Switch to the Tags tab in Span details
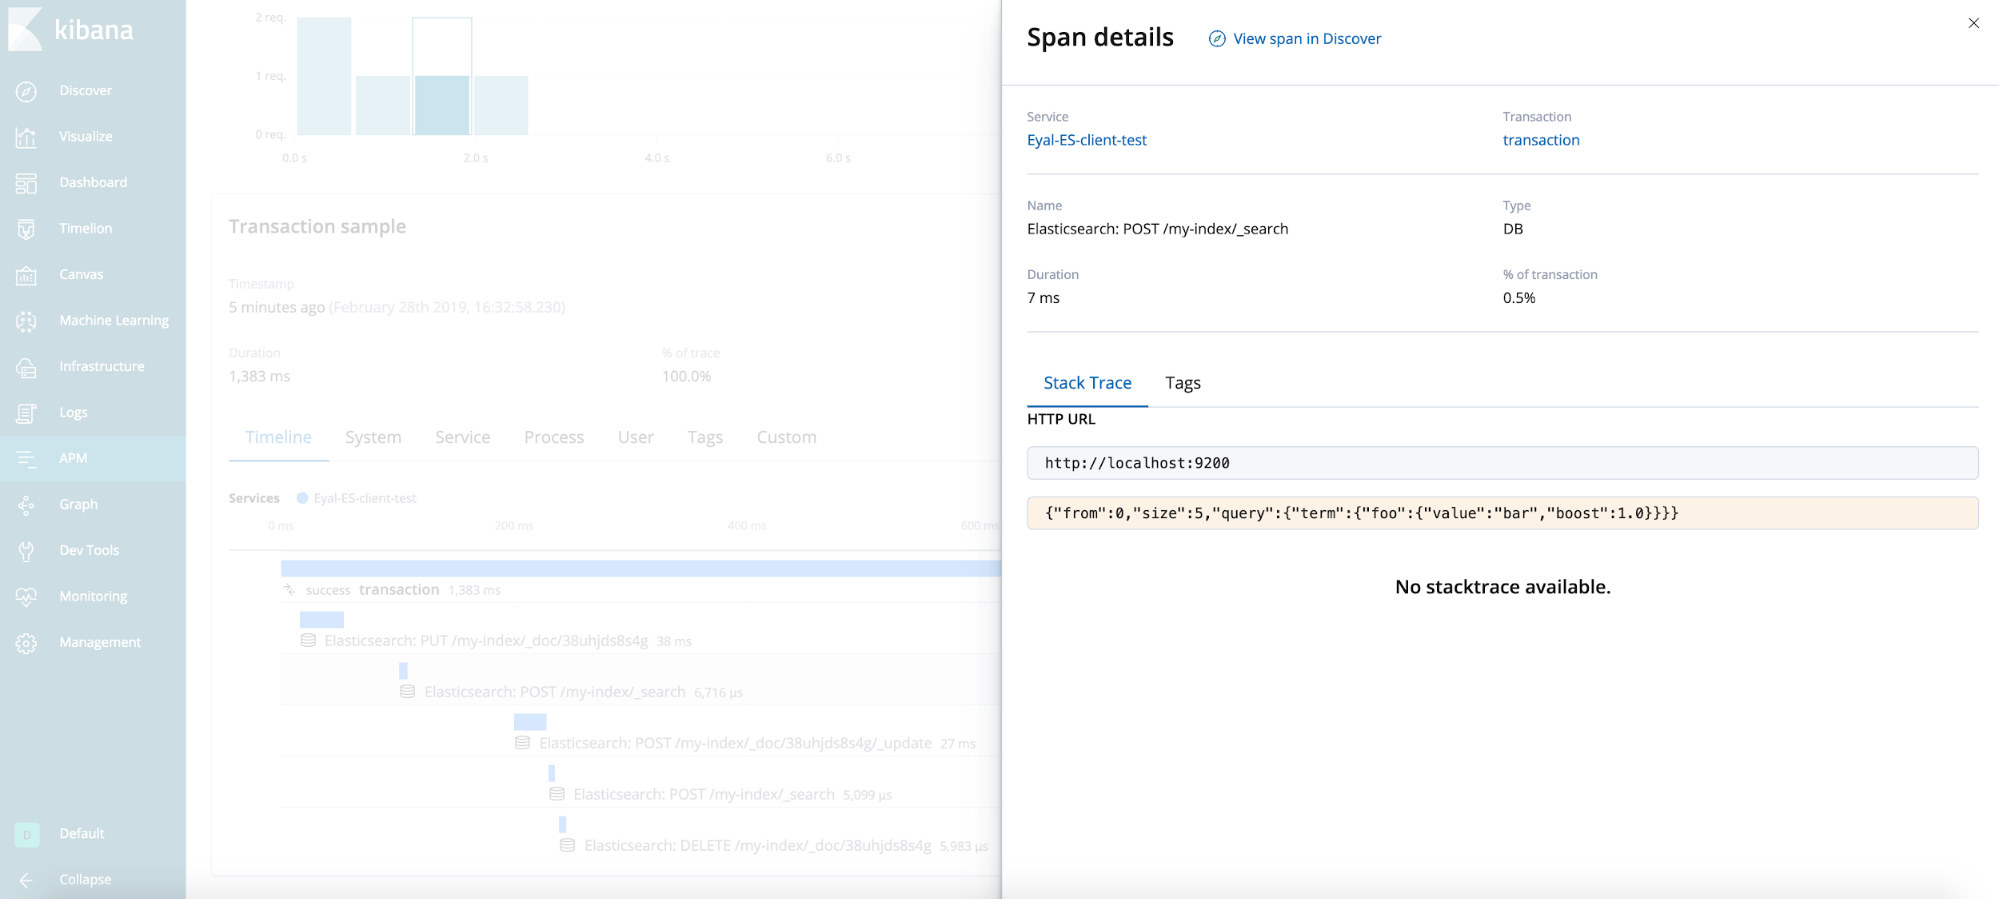 click(x=1183, y=383)
